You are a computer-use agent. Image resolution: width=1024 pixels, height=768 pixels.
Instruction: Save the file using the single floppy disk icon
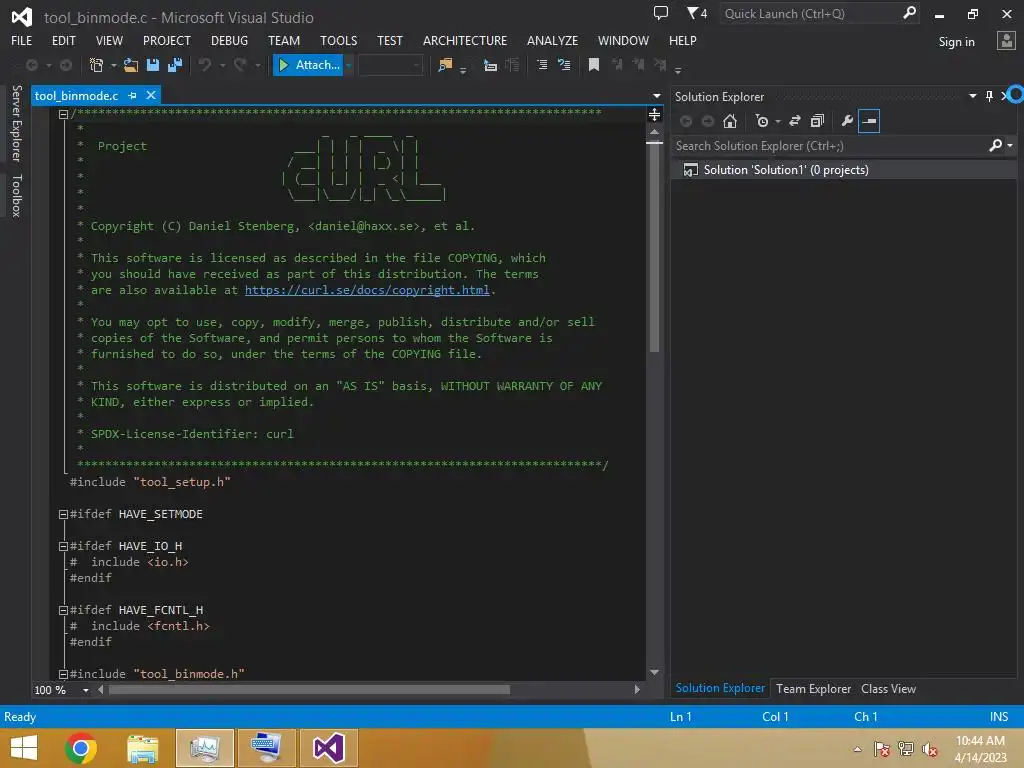pos(153,65)
